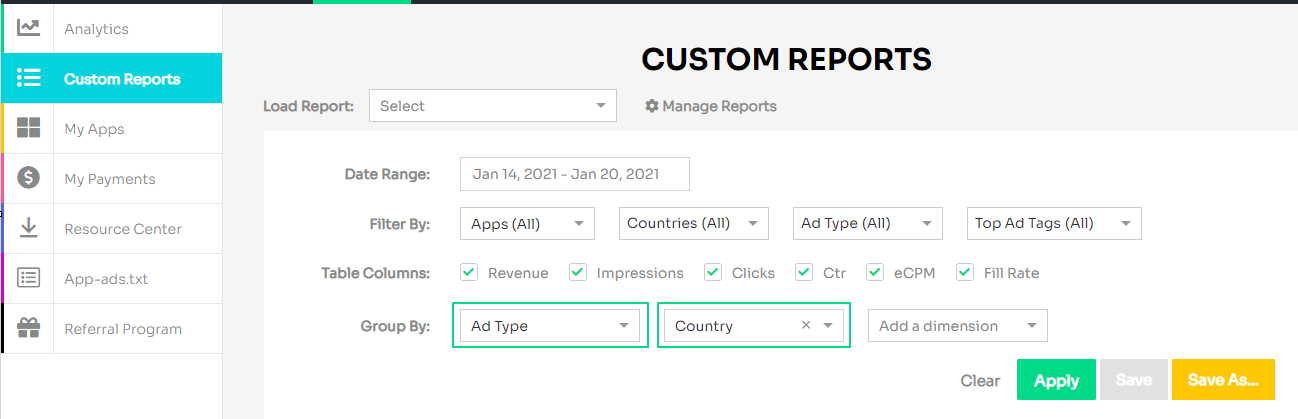This screenshot has height=419, width=1298.
Task: Click the green Apply button
Action: (x=1056, y=380)
